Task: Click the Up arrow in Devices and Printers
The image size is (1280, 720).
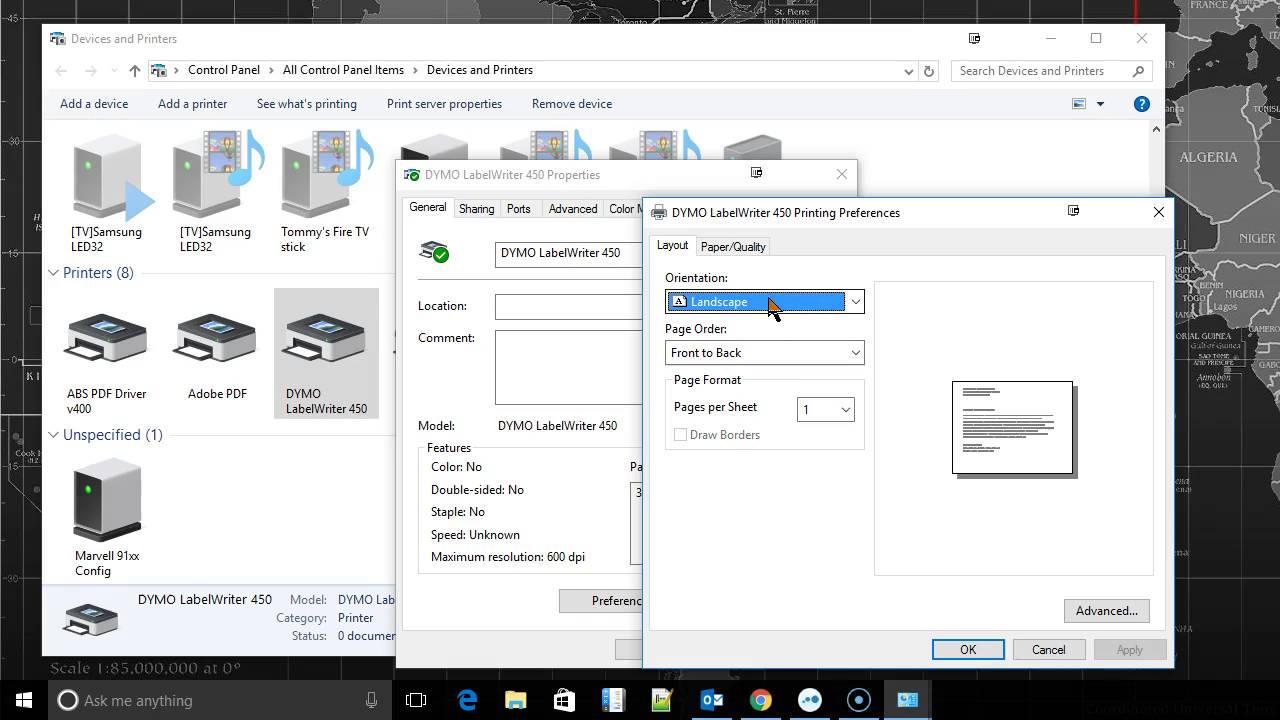Action: (135, 71)
